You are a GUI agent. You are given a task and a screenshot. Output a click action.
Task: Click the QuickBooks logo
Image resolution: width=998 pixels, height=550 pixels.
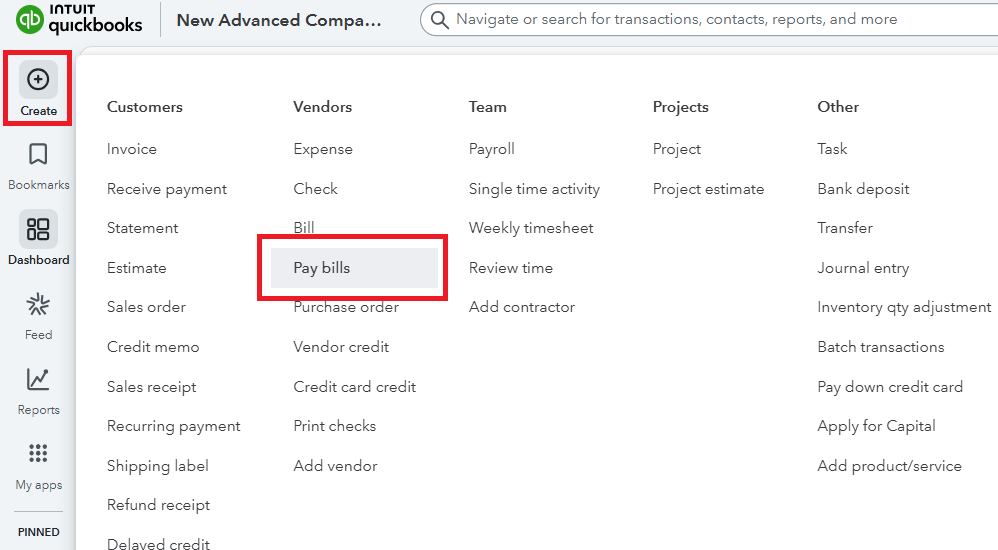[x=80, y=20]
